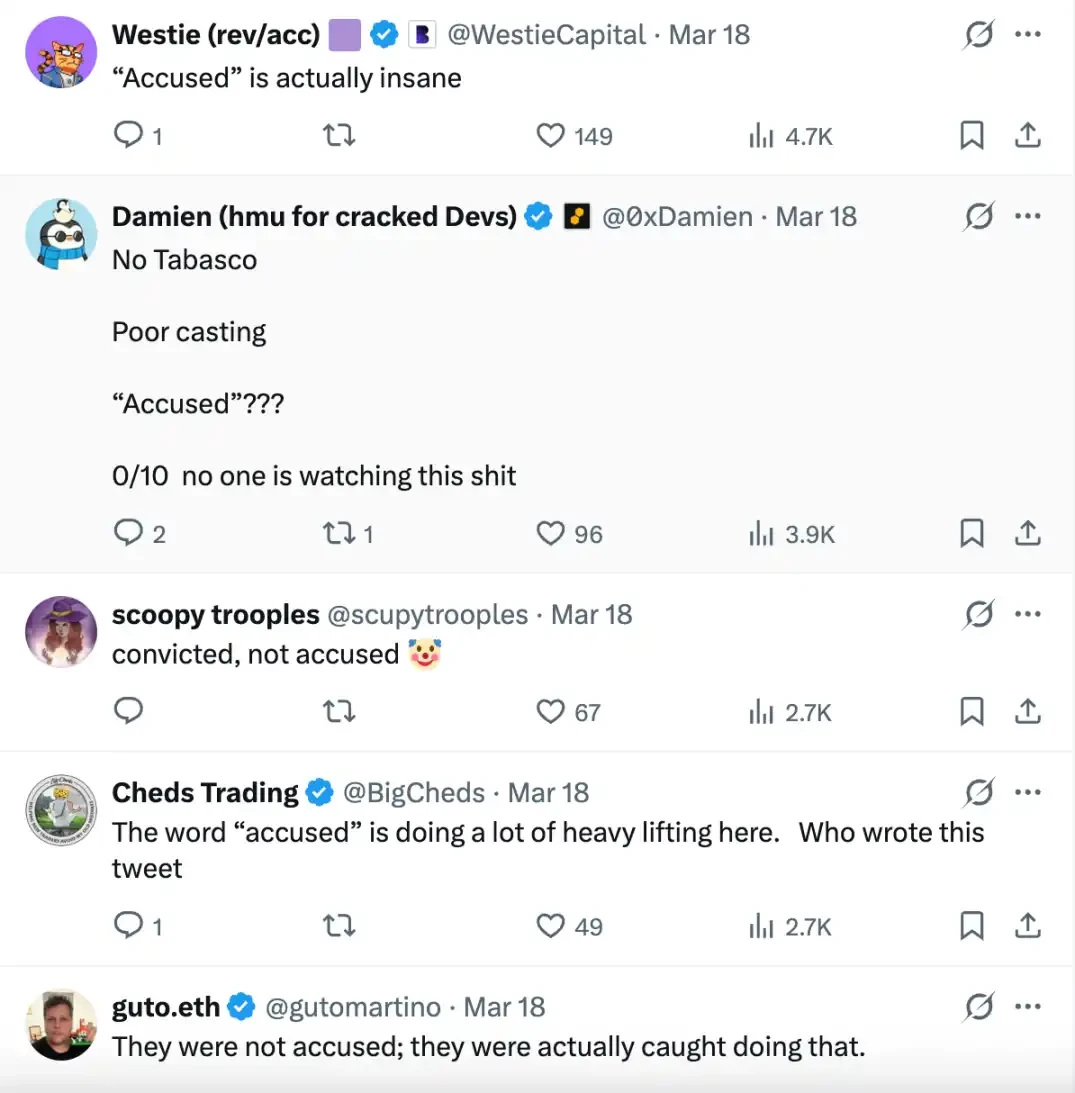Click the purple square badge beside Westie's name
The height and width of the screenshot is (1093, 1075).
[x=344, y=35]
